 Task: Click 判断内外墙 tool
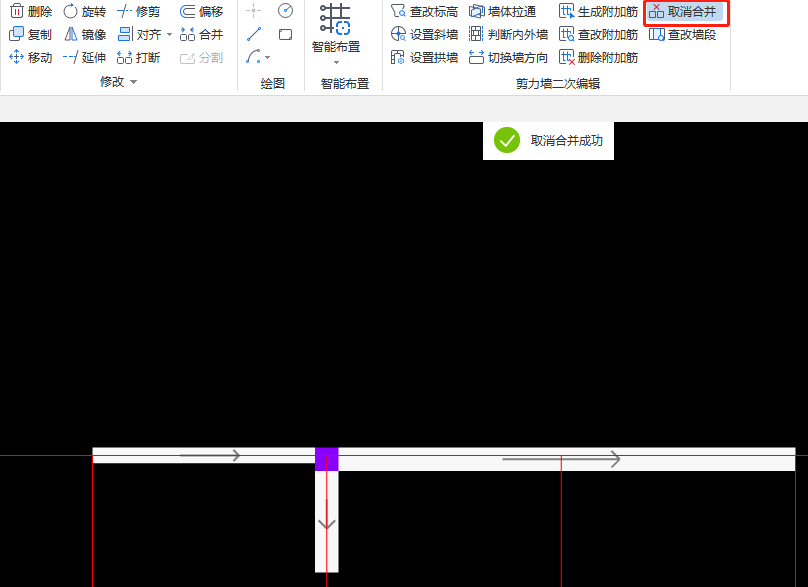(508, 35)
